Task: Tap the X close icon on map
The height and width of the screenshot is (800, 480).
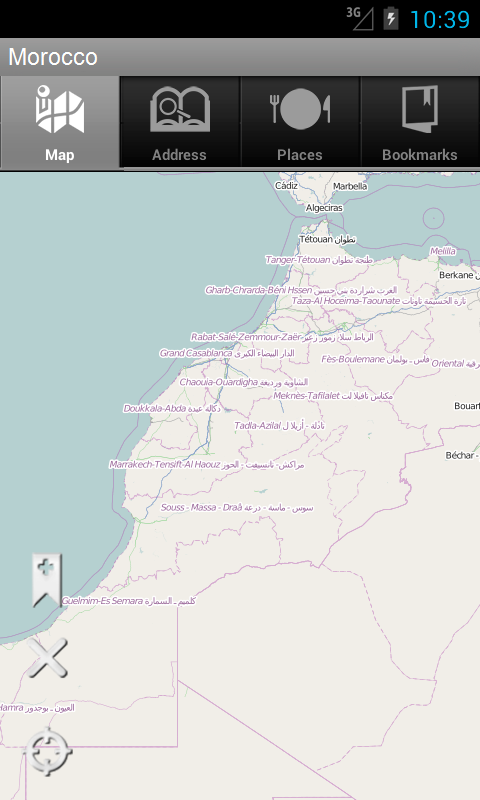Action: click(x=47, y=658)
